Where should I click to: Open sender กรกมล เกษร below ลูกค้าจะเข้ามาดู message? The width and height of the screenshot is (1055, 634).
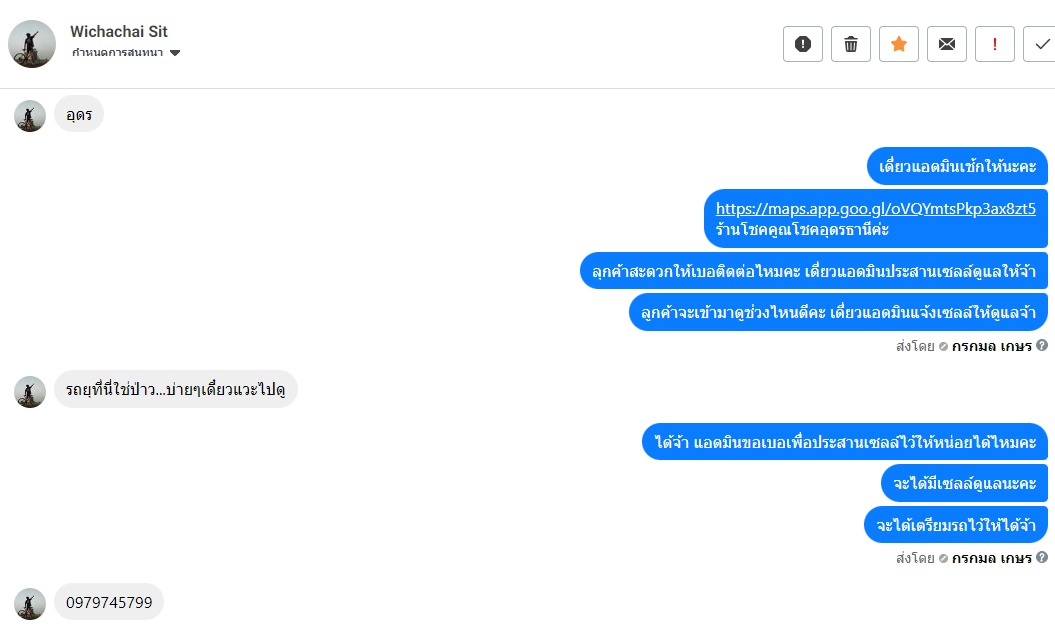[991, 346]
